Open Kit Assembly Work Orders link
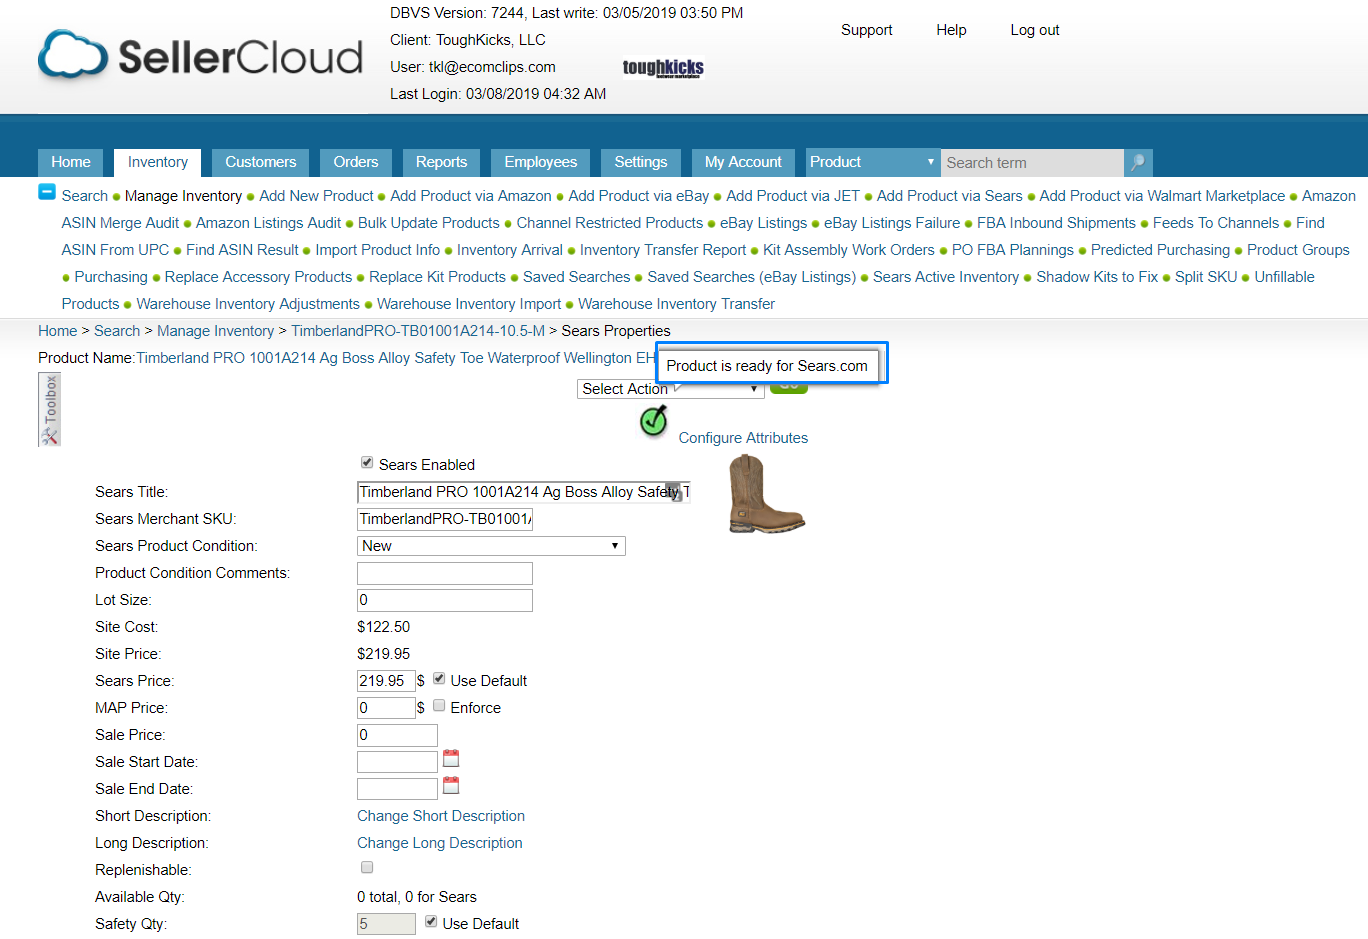The width and height of the screenshot is (1368, 939). click(x=849, y=250)
